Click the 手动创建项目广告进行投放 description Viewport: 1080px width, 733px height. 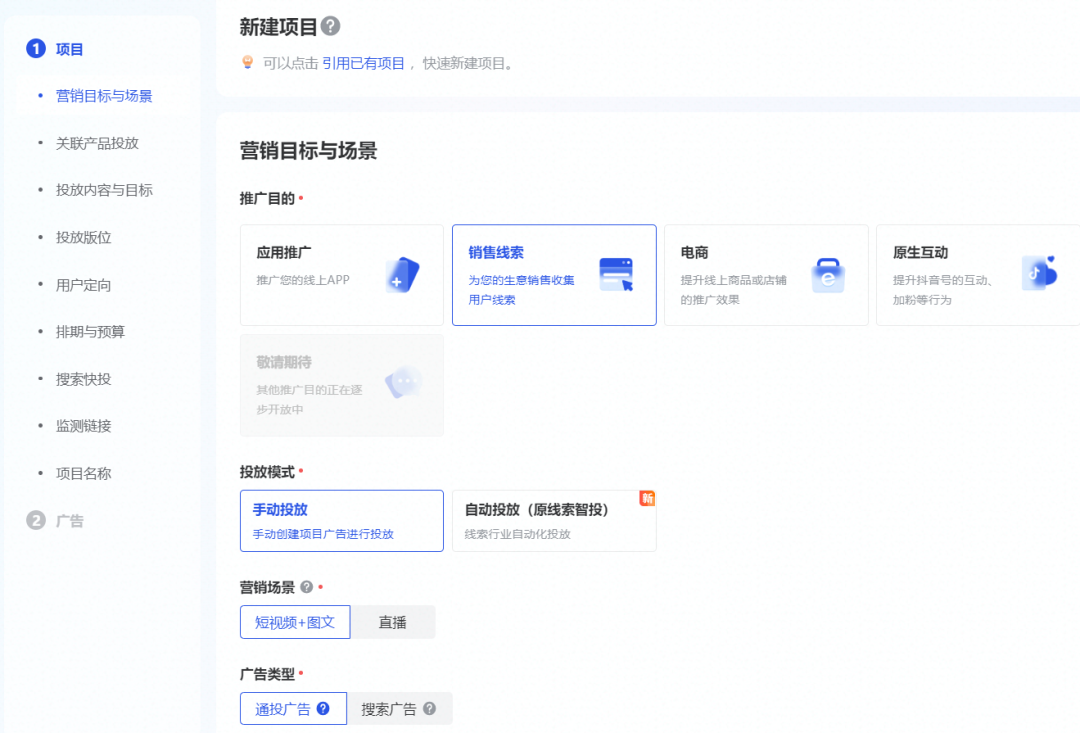click(323, 534)
